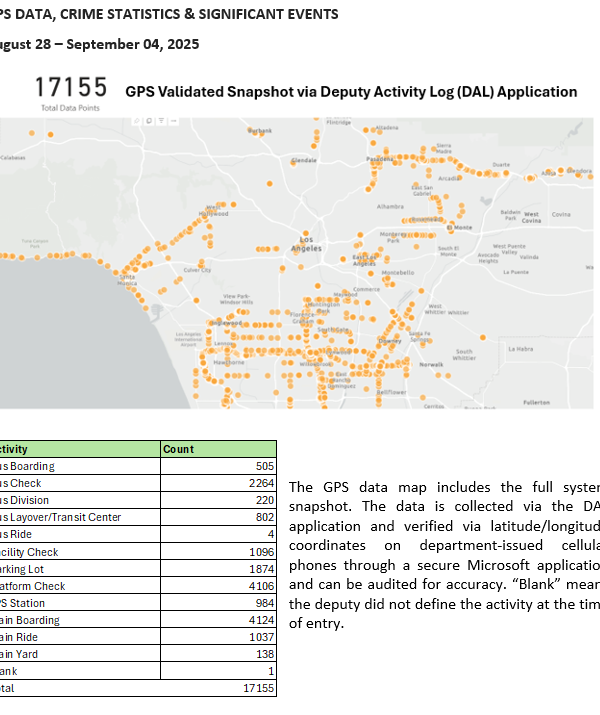Select the Platform Check count cell 4106

tap(257, 586)
